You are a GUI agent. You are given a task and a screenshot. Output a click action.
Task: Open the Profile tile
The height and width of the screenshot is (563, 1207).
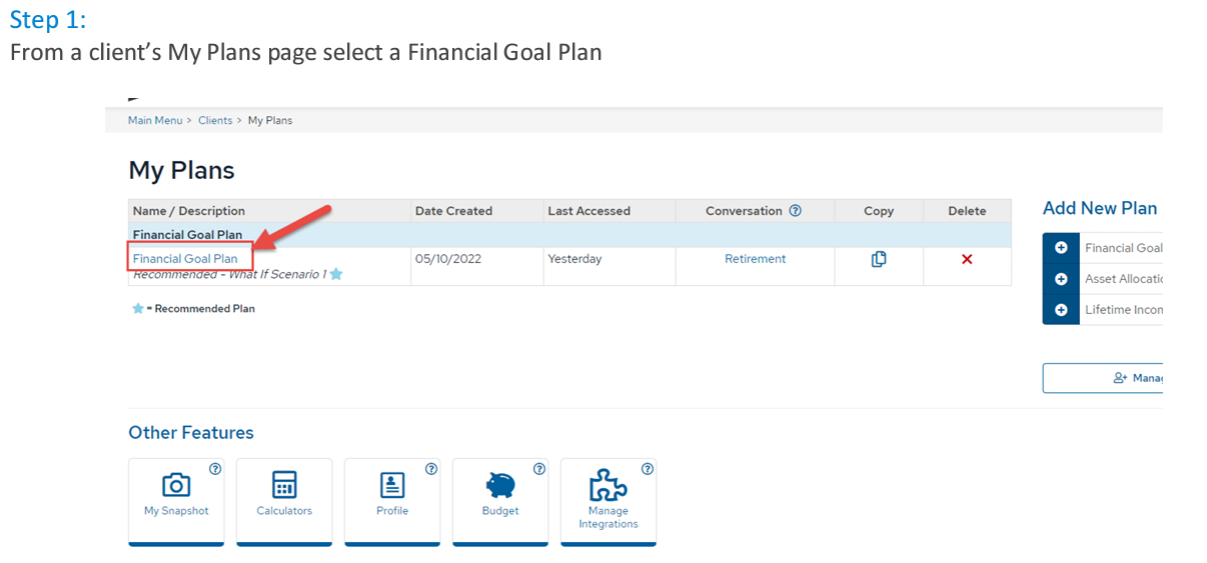(392, 502)
